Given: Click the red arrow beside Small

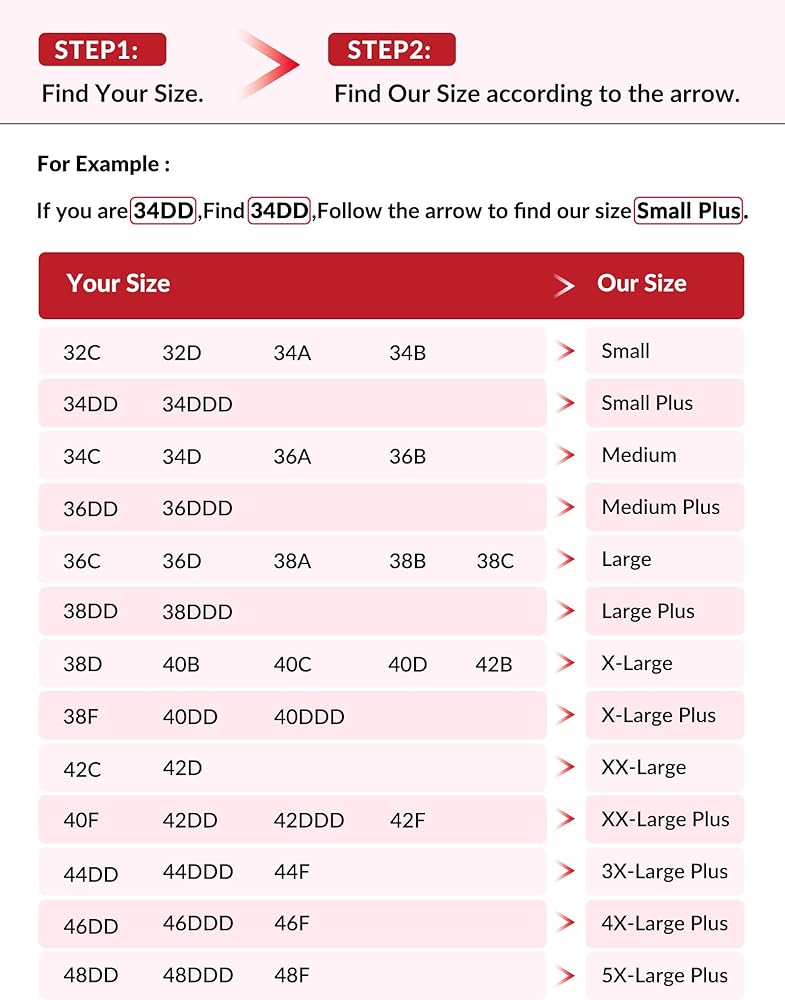Looking at the screenshot, I should click(x=566, y=351).
